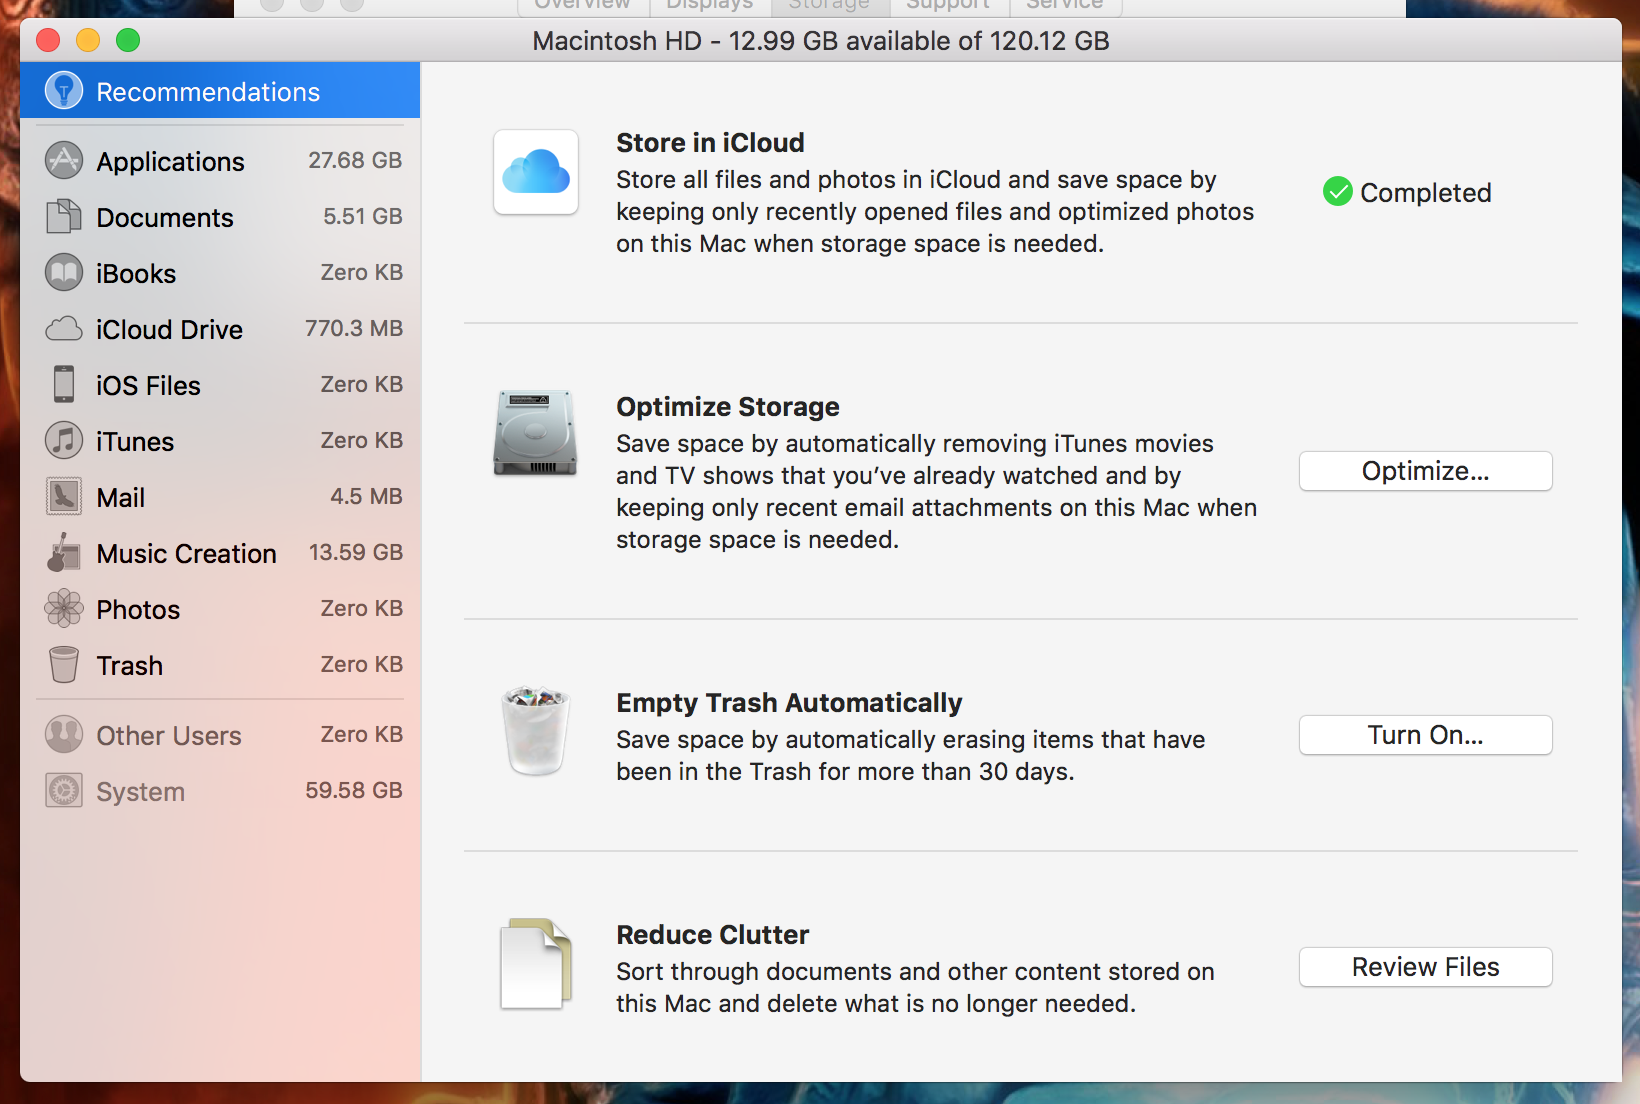Click the Other Users icon

pos(64,734)
